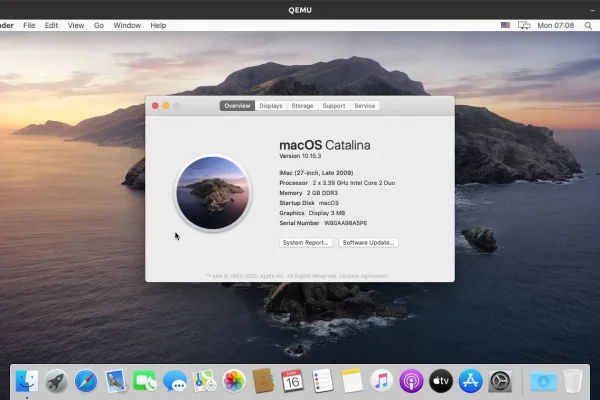
Task: Open the View menu
Action: (76, 25)
